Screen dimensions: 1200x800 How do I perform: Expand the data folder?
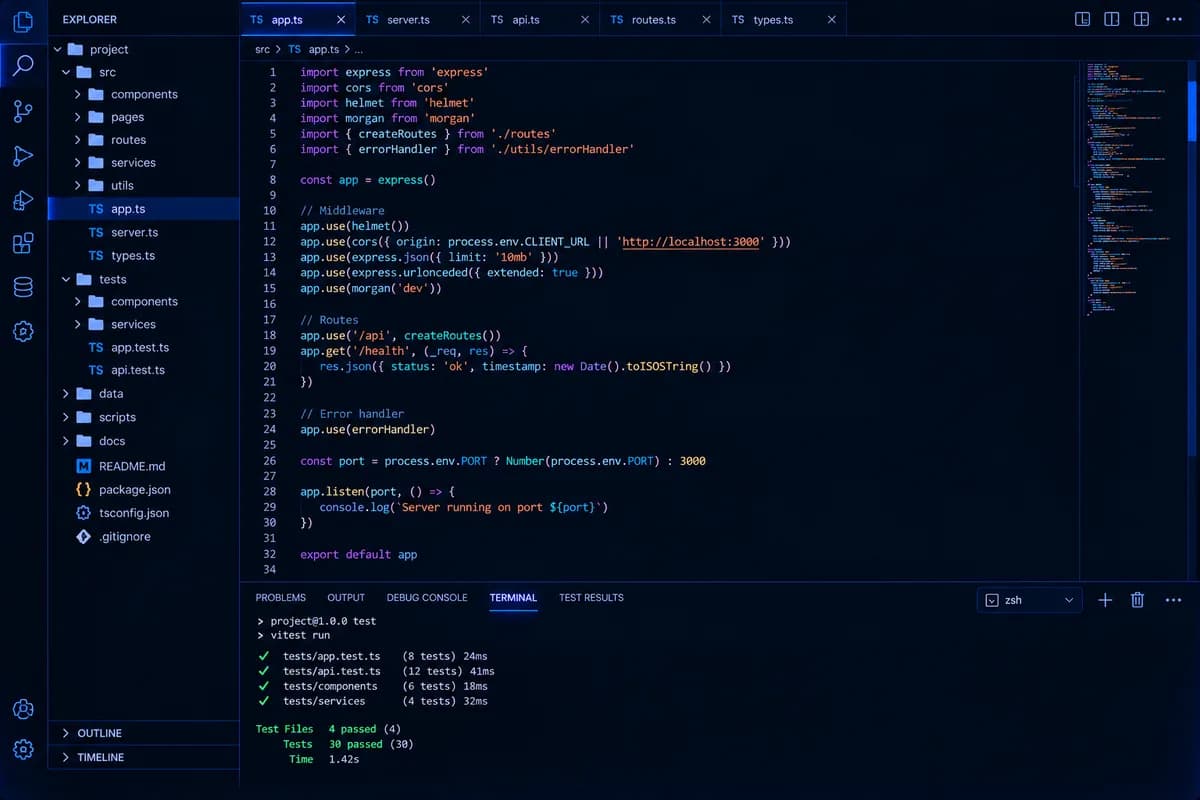pyautogui.click(x=66, y=393)
